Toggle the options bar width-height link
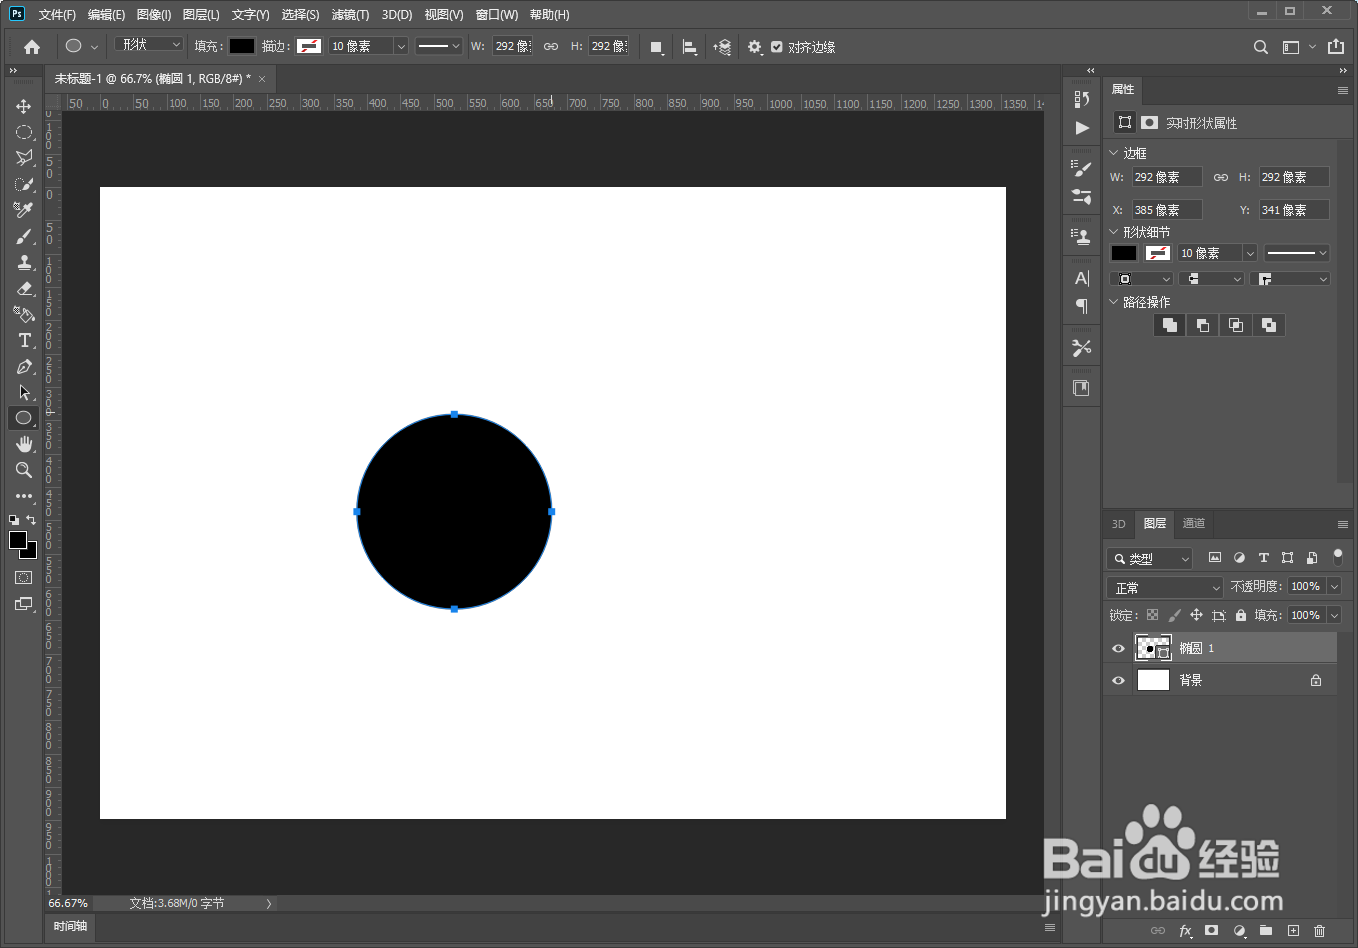1358x948 pixels. coord(551,47)
